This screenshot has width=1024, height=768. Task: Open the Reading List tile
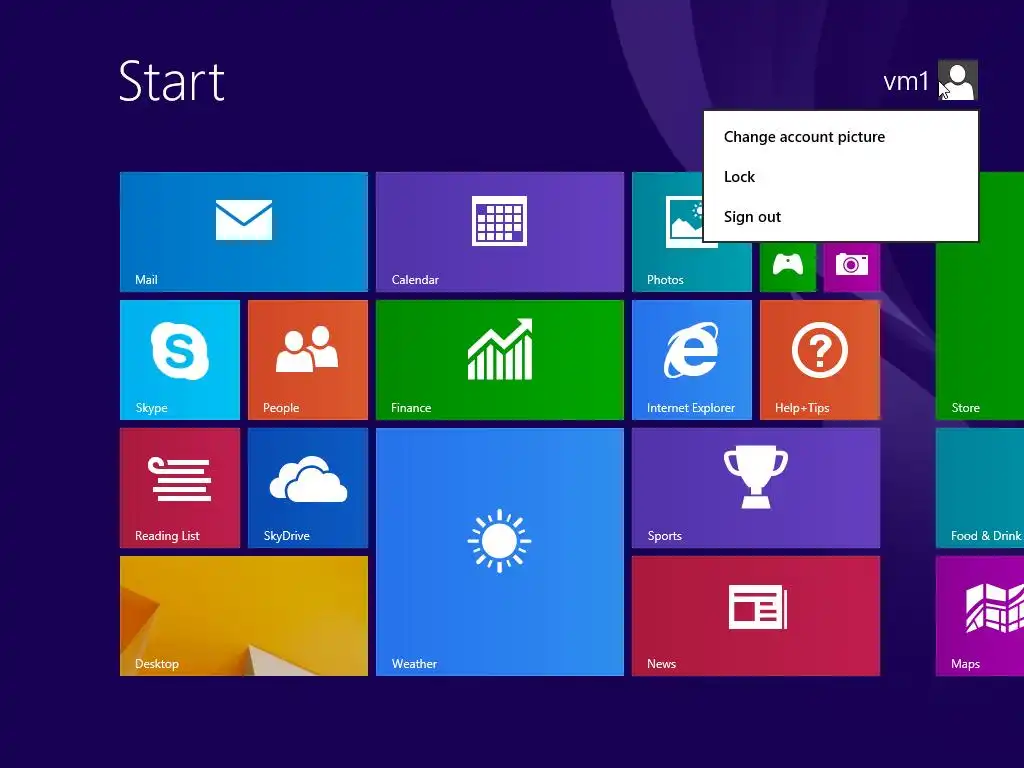pos(180,488)
